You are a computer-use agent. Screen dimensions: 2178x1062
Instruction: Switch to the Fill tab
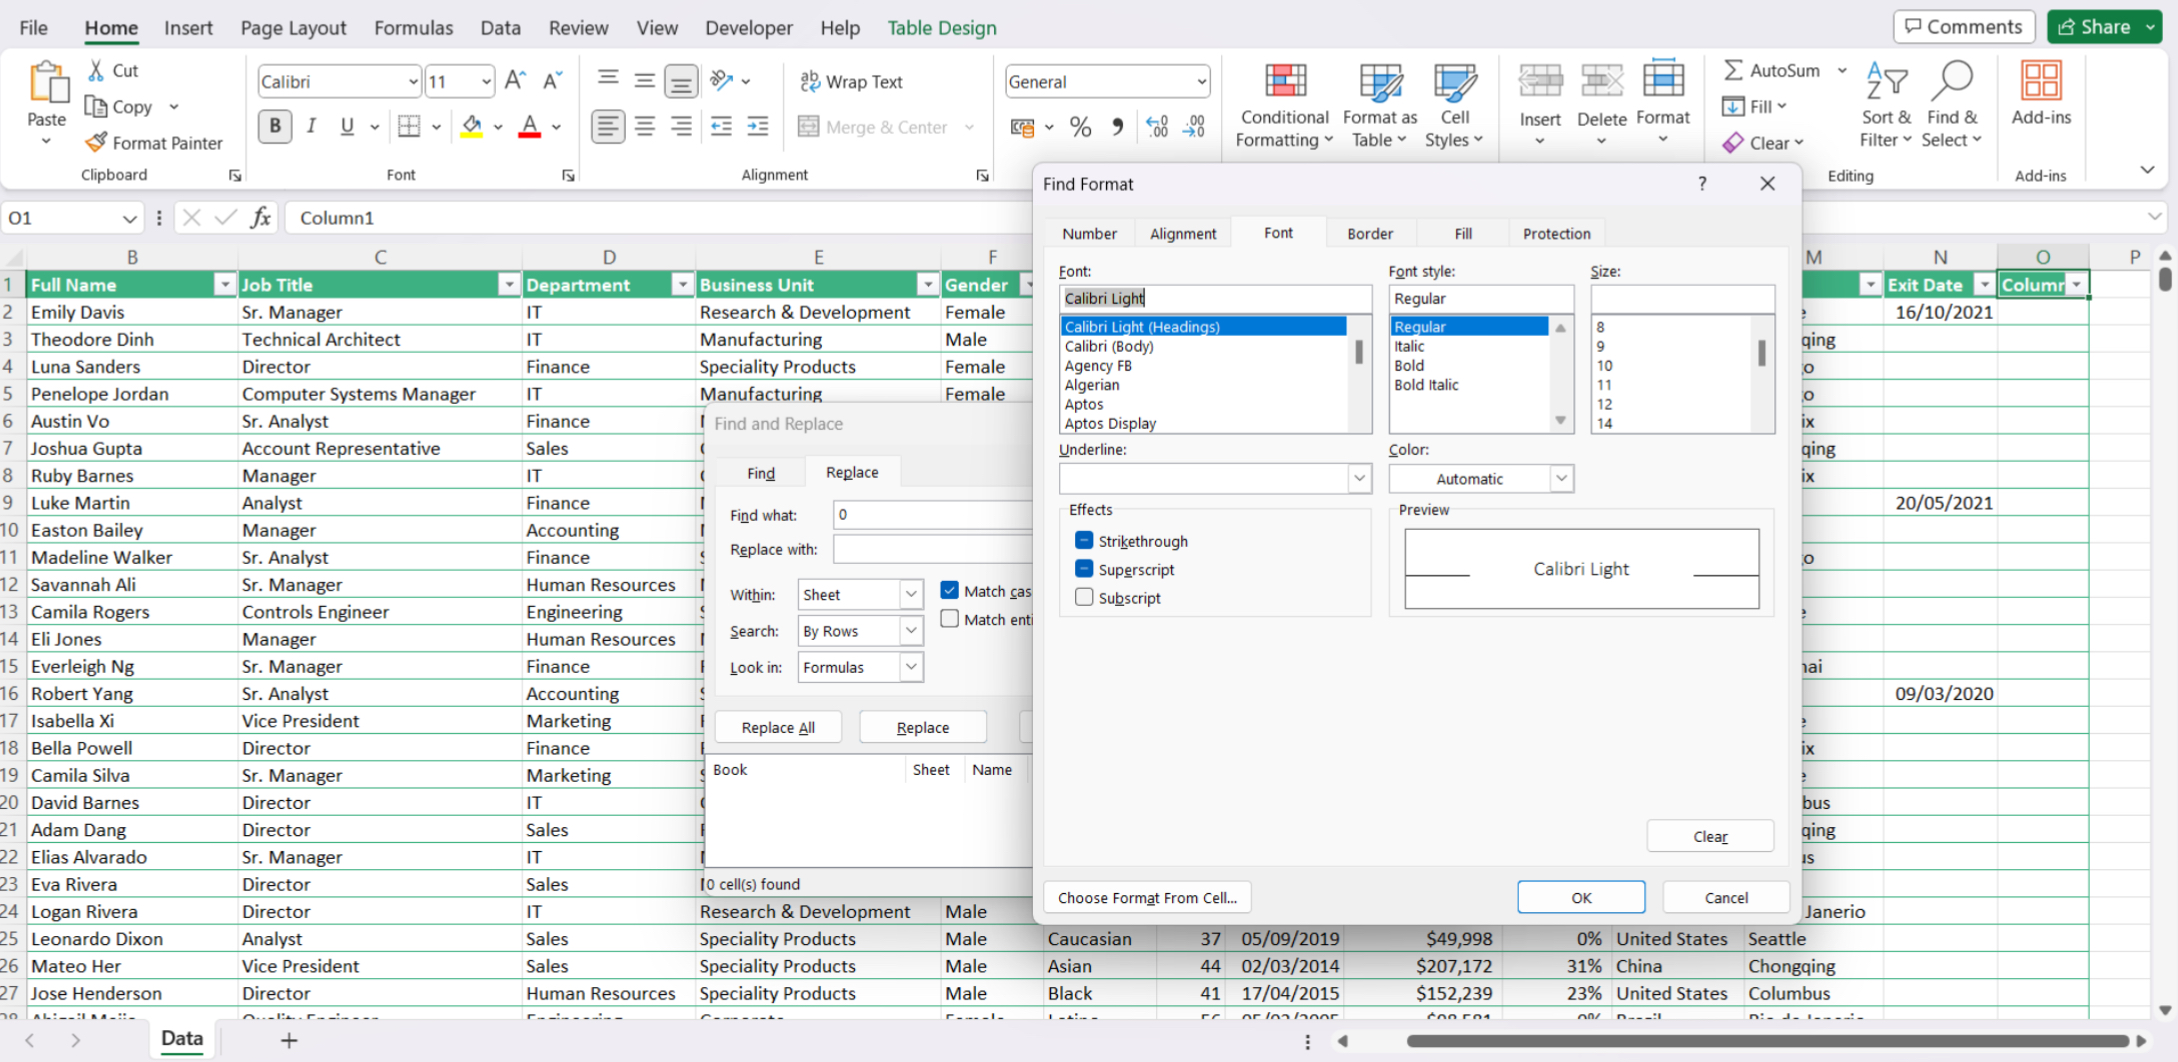point(1463,233)
